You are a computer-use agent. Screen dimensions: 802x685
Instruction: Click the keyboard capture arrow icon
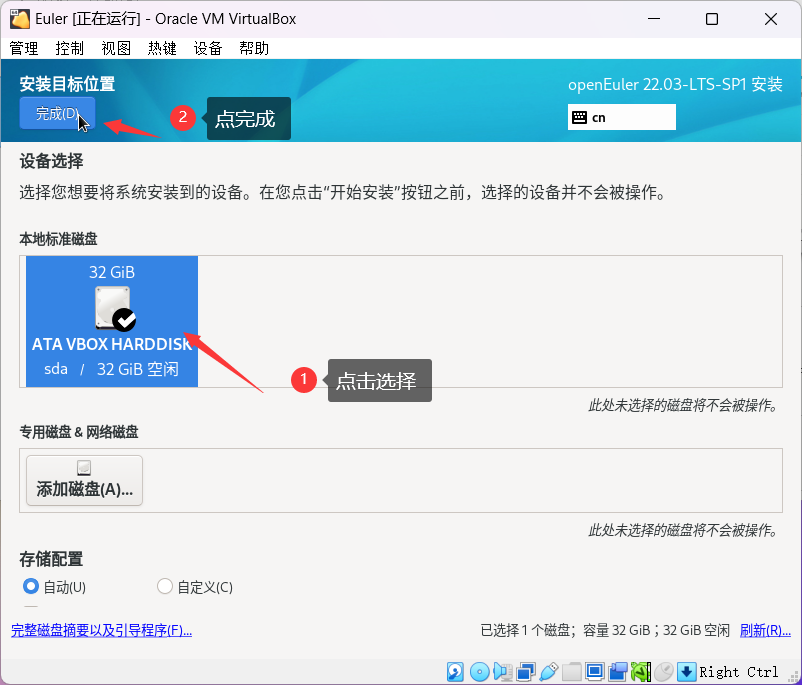pyautogui.click(x=686, y=671)
